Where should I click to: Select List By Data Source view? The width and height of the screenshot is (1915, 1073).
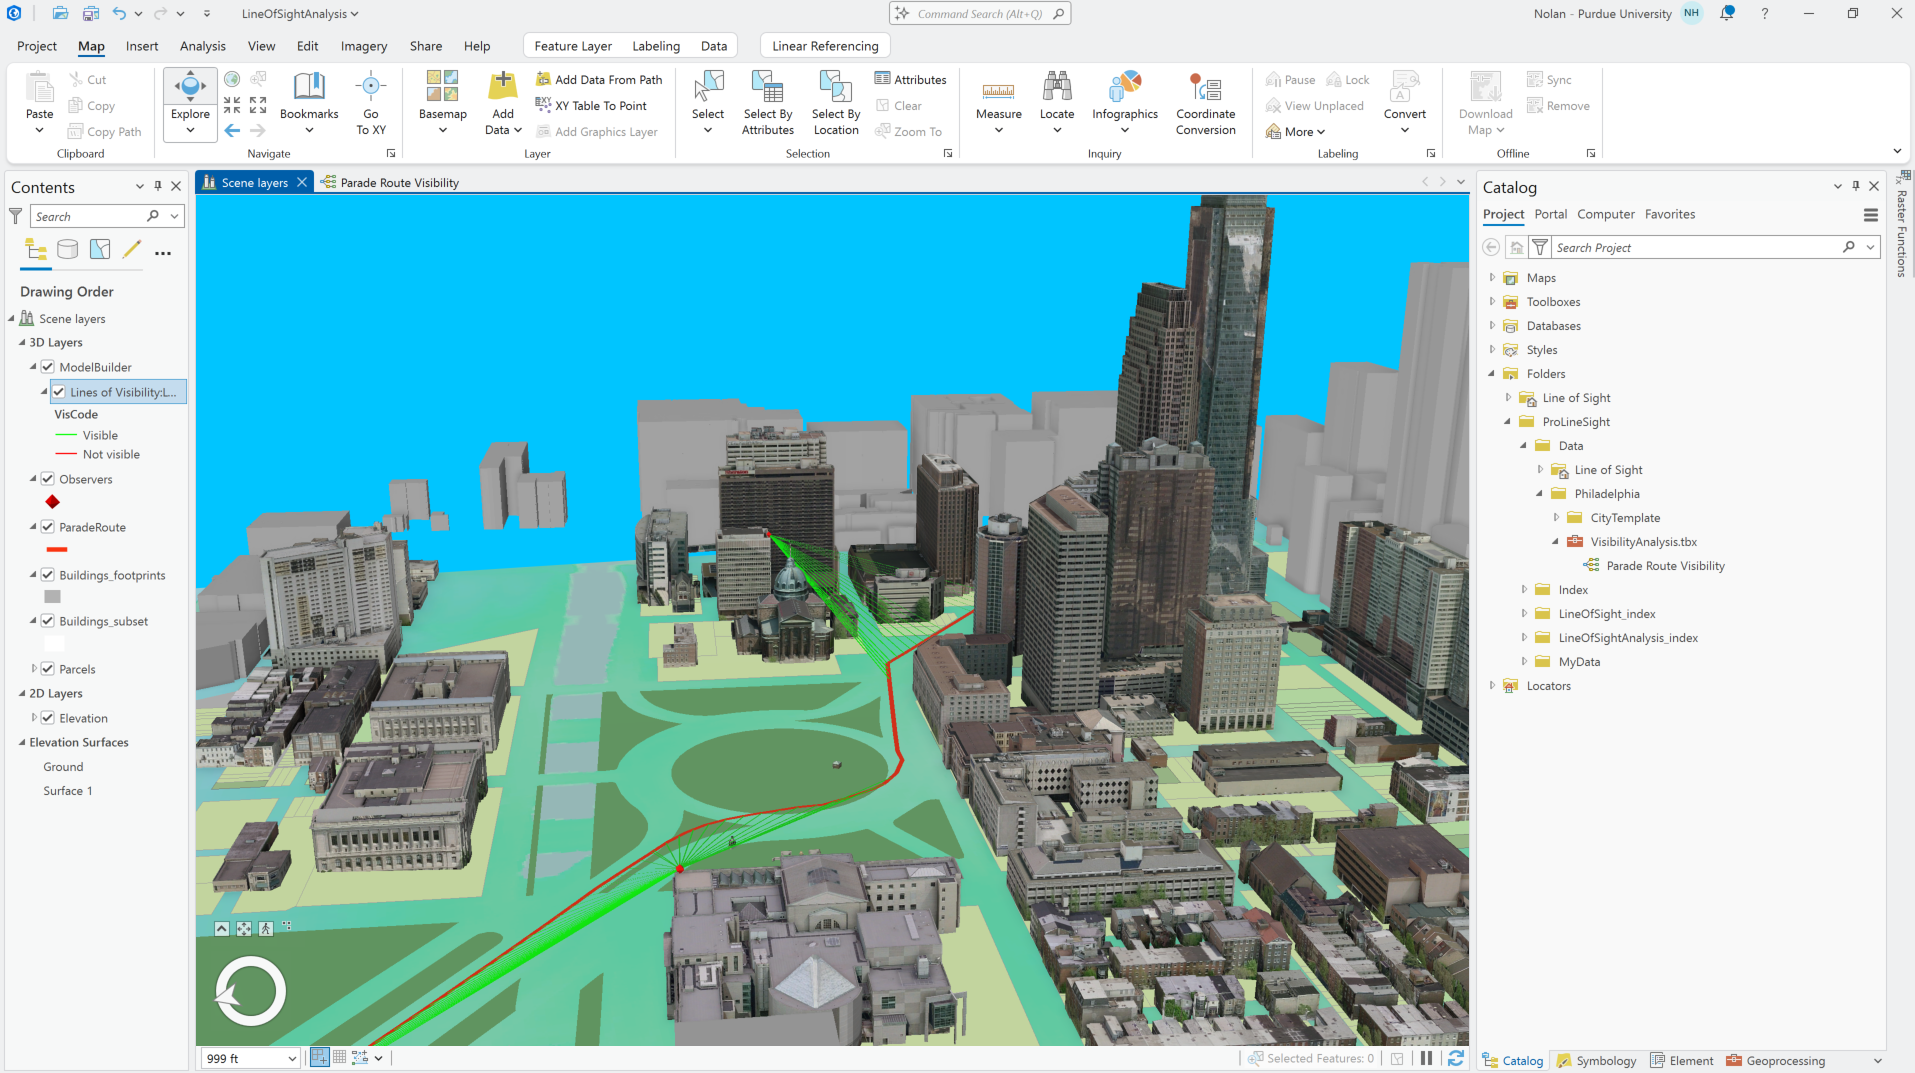point(68,249)
